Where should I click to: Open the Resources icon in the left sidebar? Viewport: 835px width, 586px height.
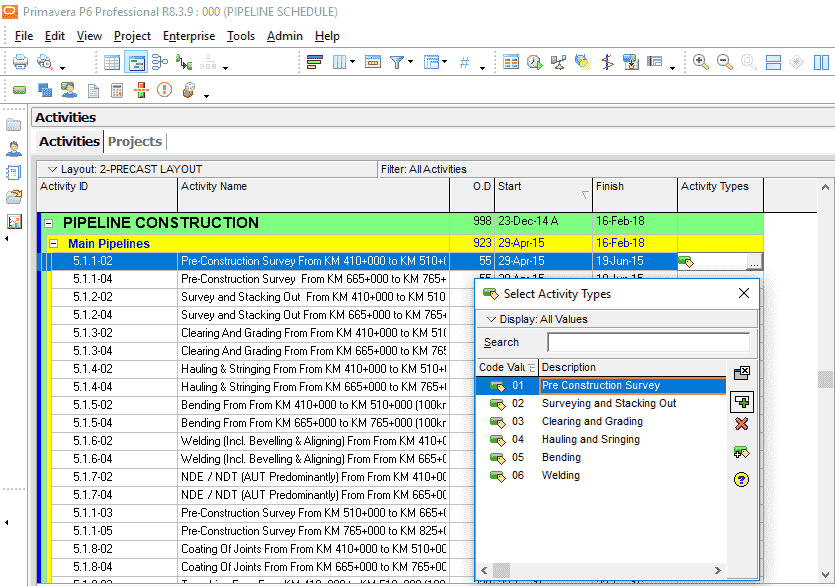(14, 149)
